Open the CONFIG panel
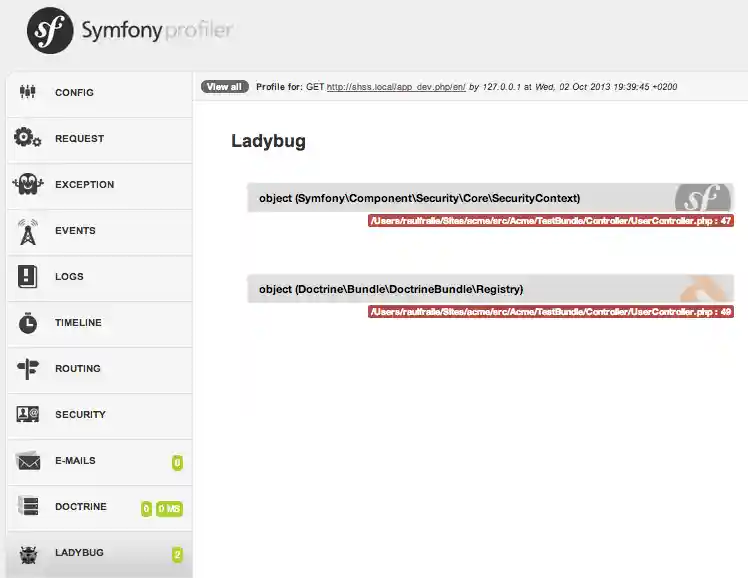 coord(100,93)
